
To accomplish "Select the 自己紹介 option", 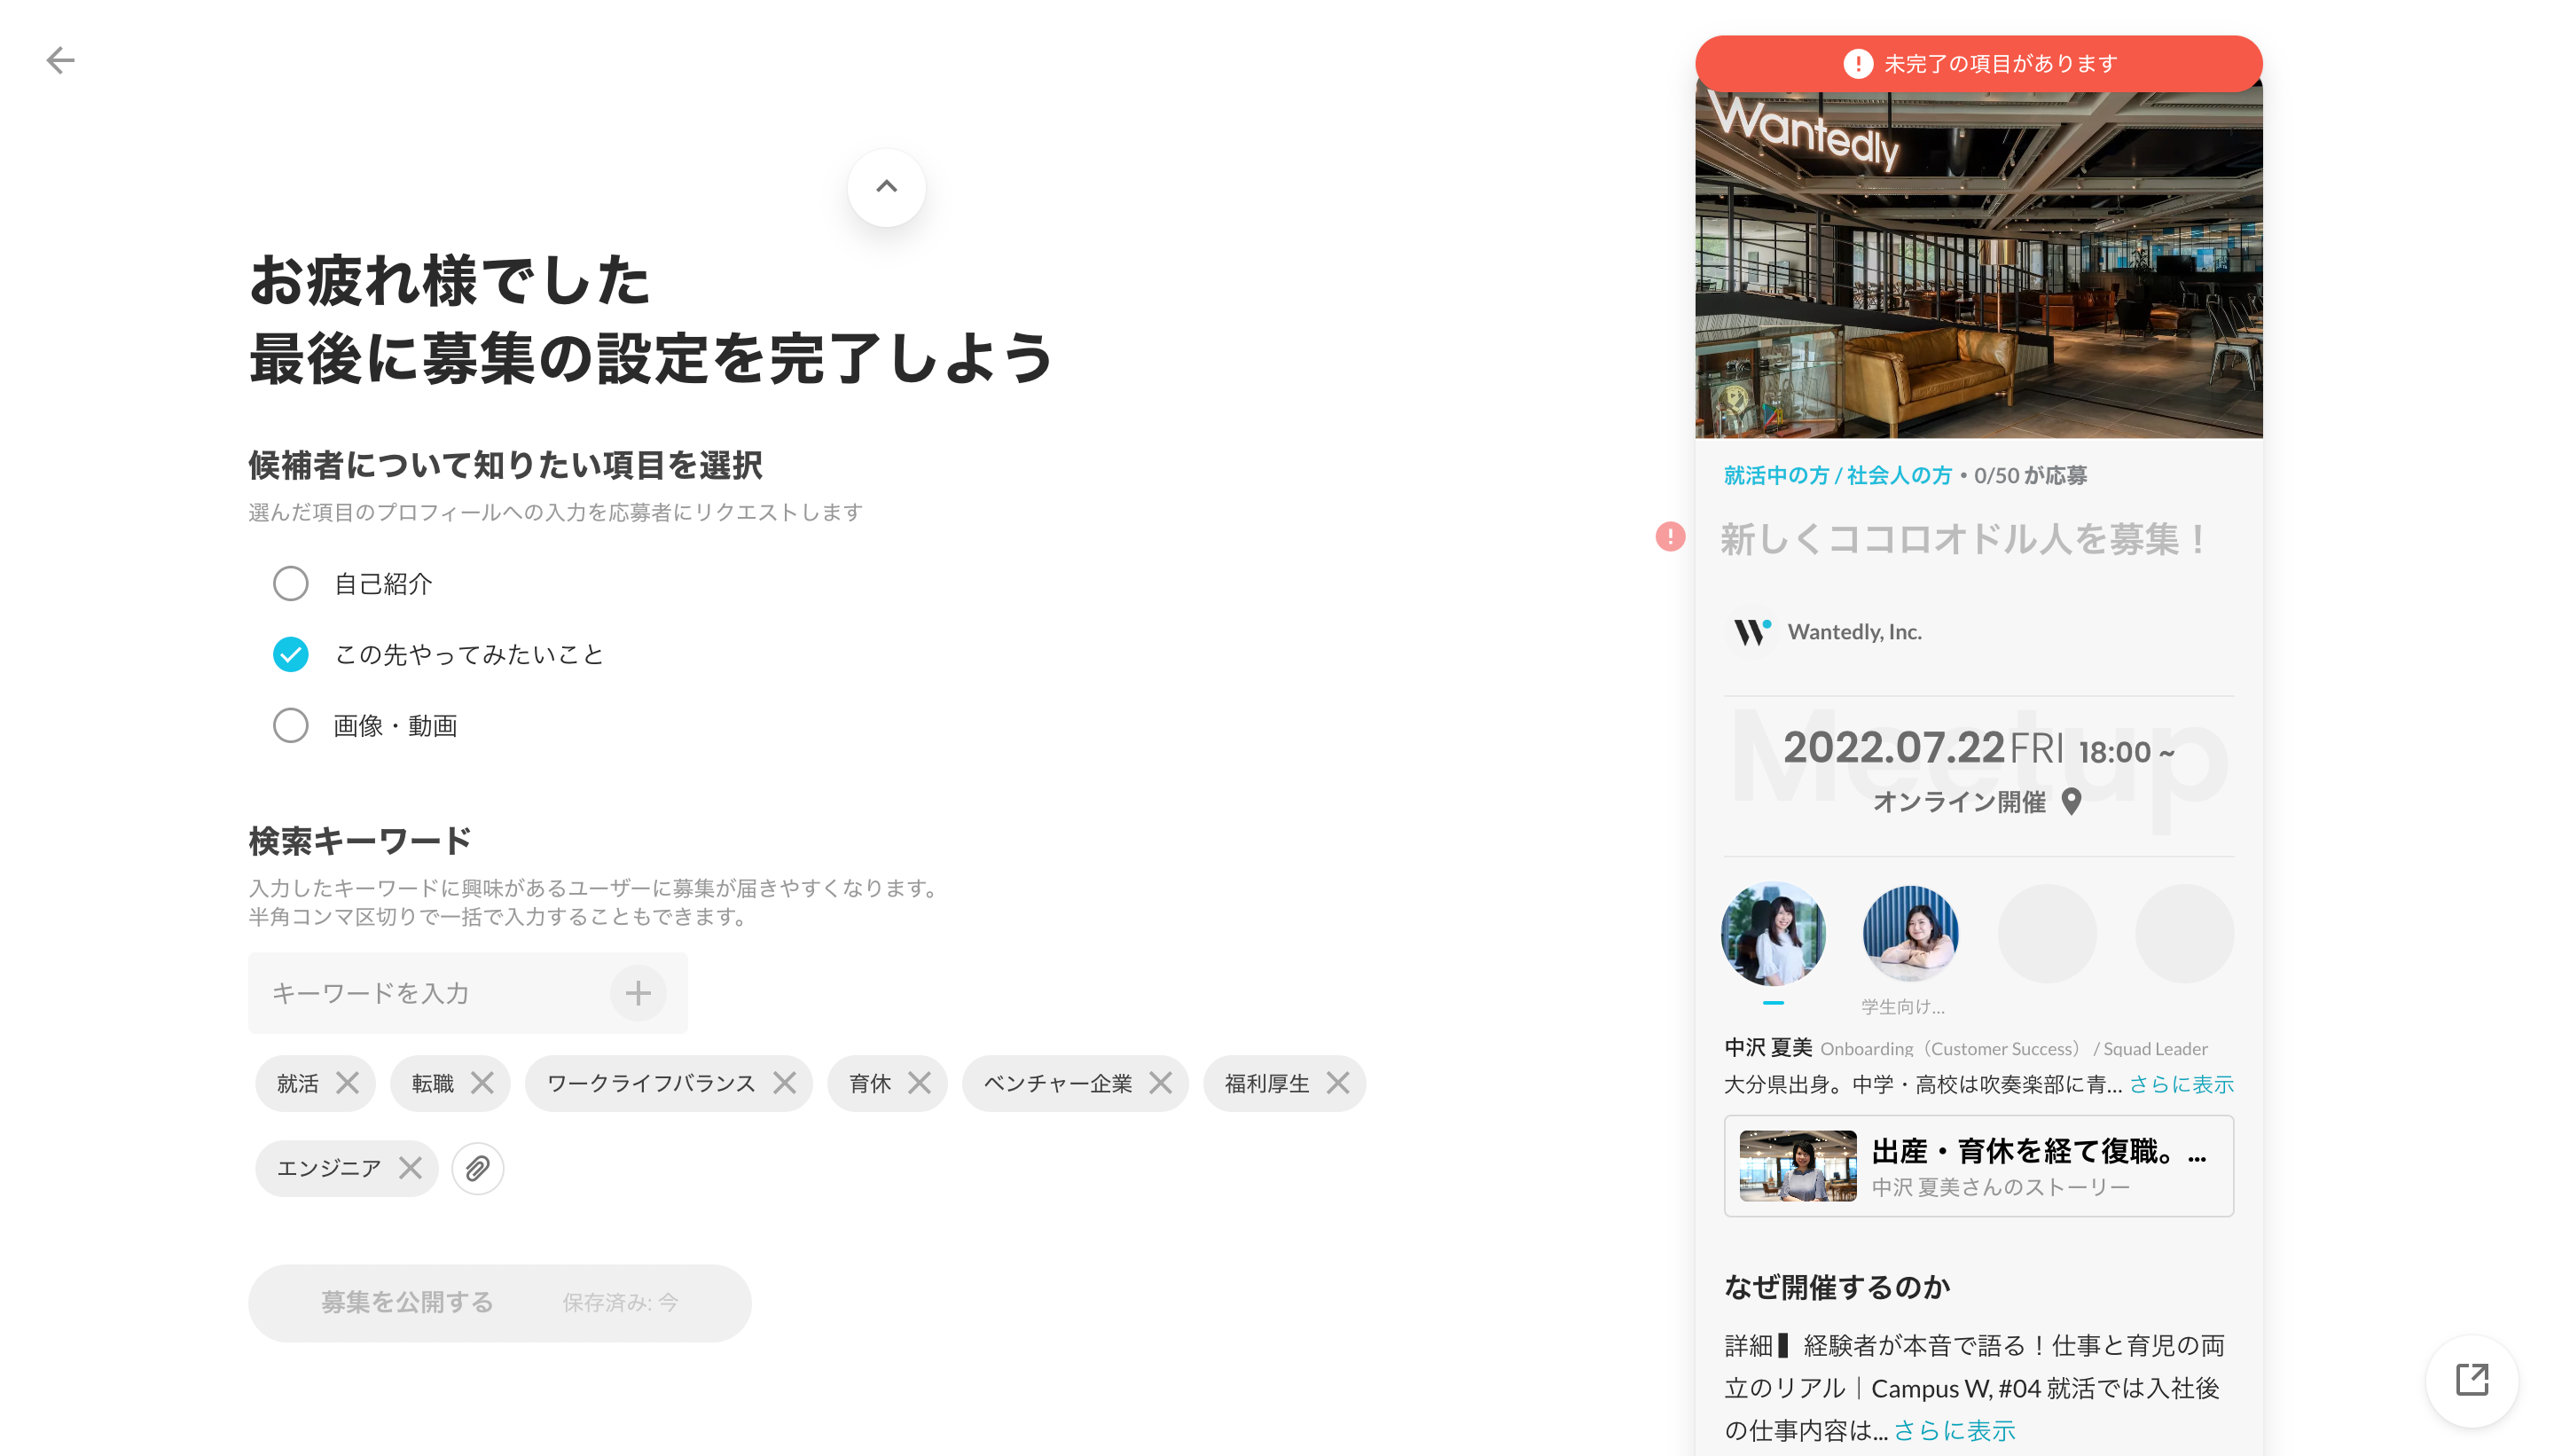I will point(291,584).
